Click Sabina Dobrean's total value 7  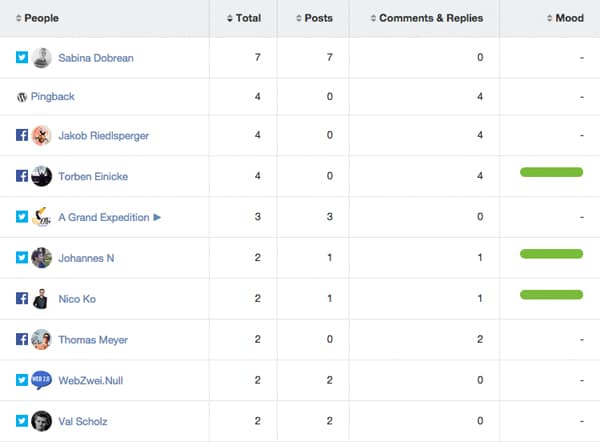[258, 57]
